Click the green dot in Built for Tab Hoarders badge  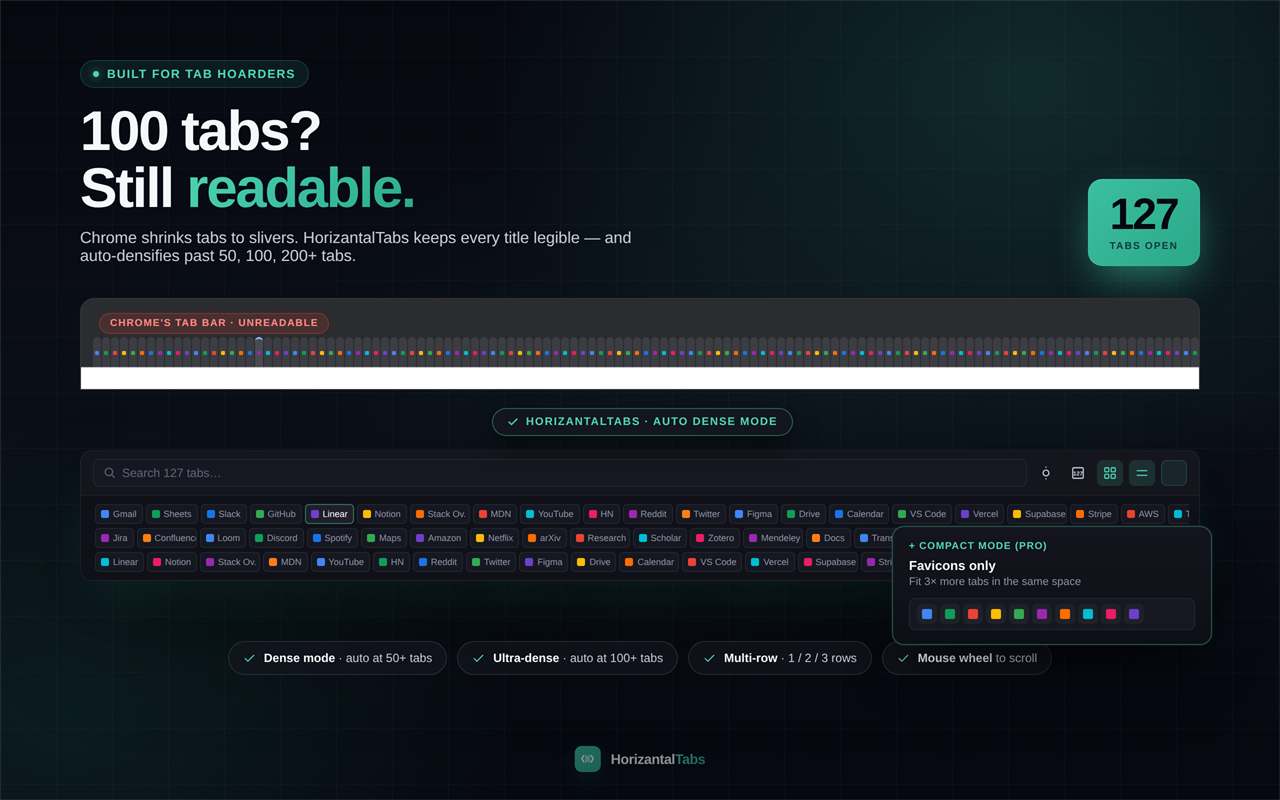(x=96, y=74)
